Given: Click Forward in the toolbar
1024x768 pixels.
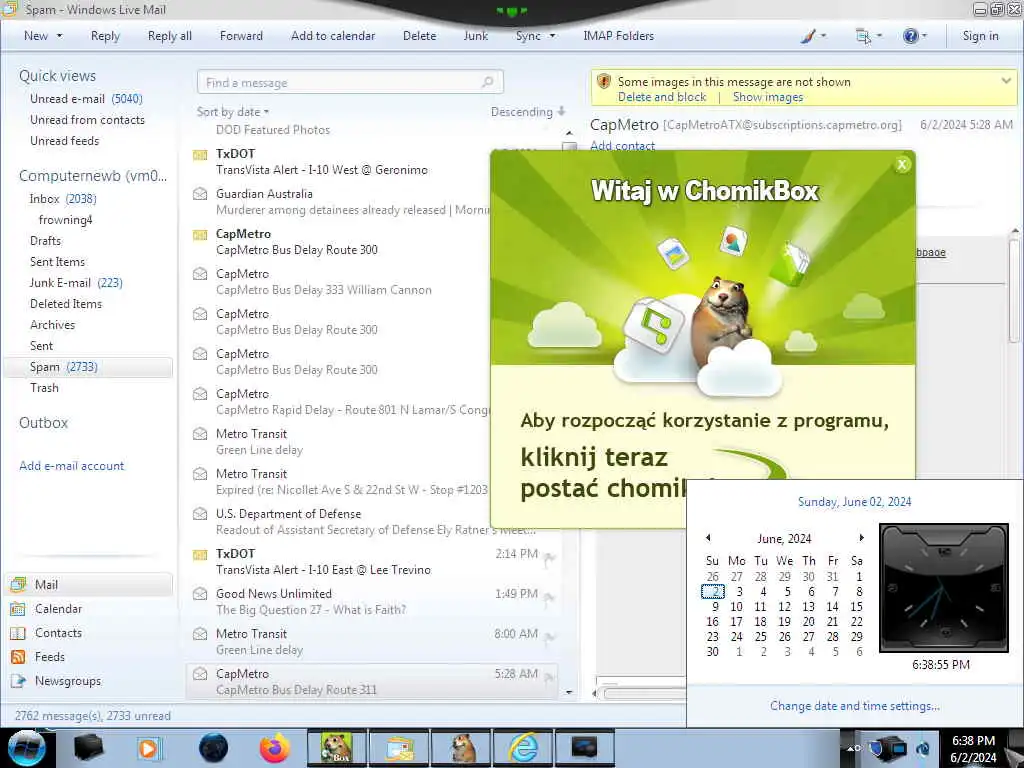Looking at the screenshot, I should (241, 36).
